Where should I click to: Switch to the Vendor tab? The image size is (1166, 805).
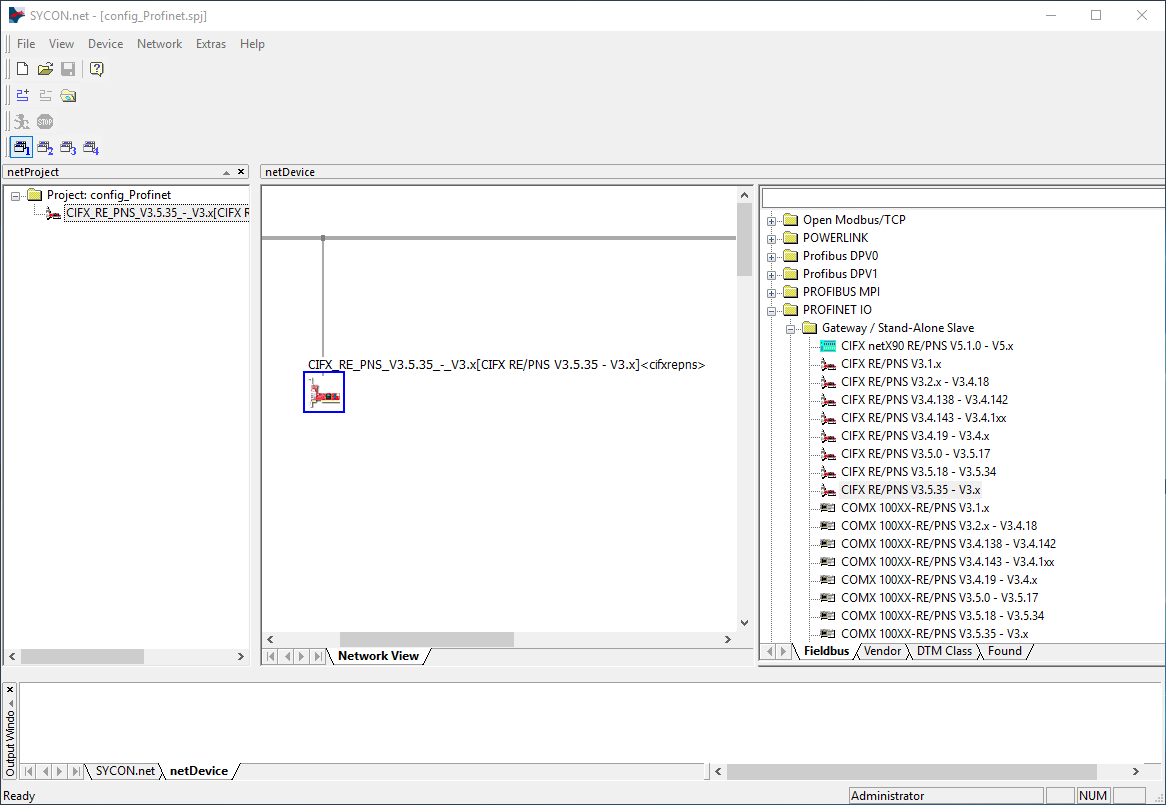coord(882,651)
